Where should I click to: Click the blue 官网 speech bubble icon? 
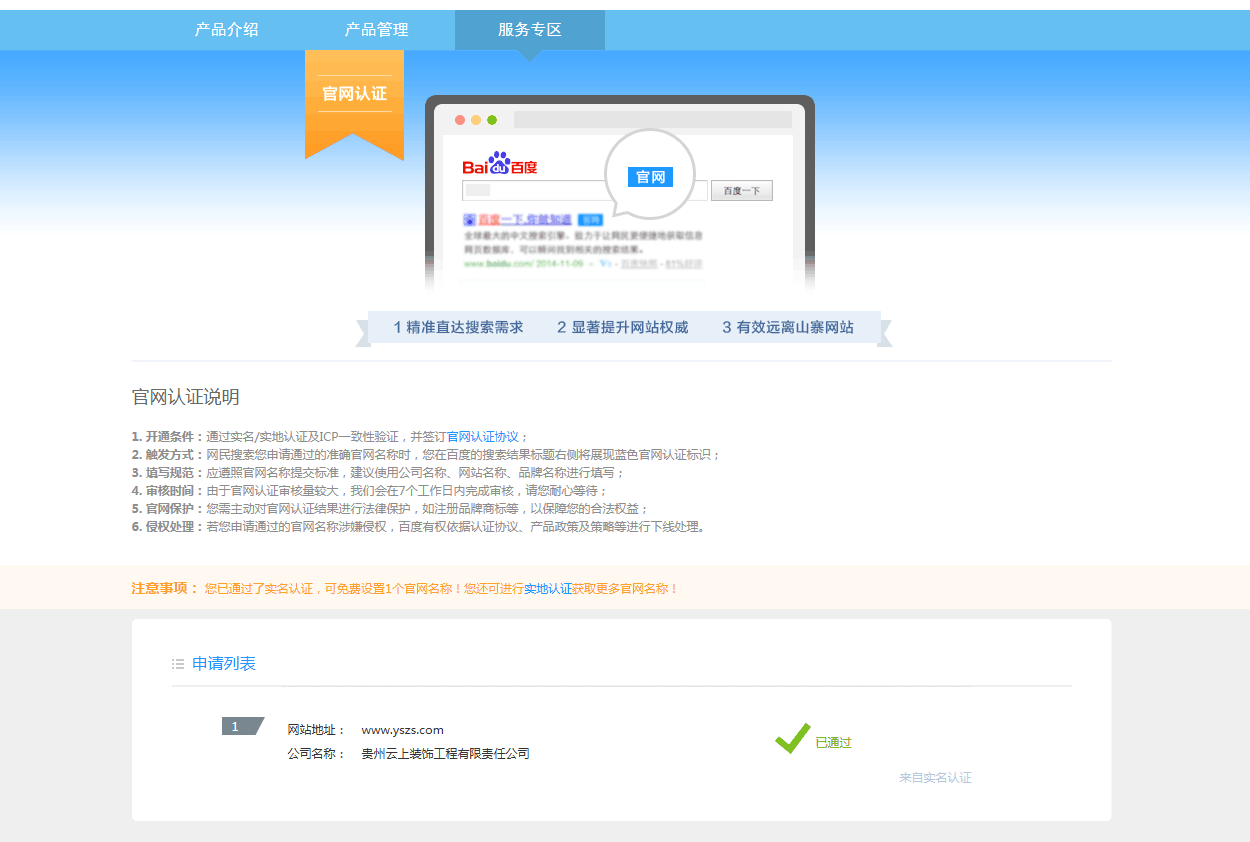click(x=649, y=175)
